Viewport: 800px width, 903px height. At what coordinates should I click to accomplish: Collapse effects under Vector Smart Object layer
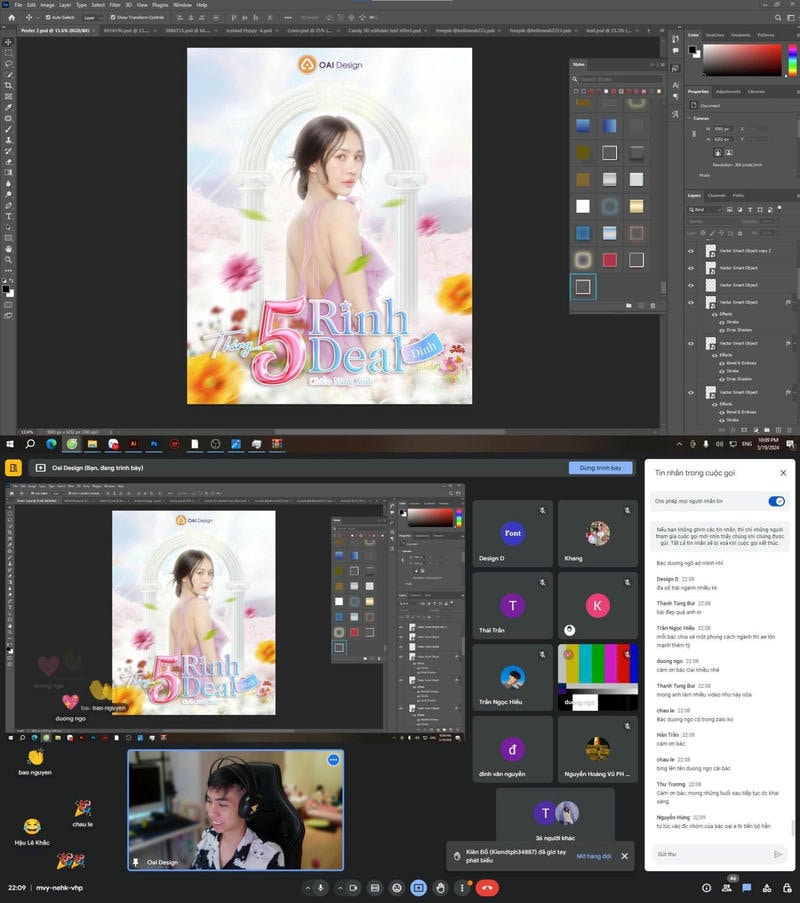point(795,302)
